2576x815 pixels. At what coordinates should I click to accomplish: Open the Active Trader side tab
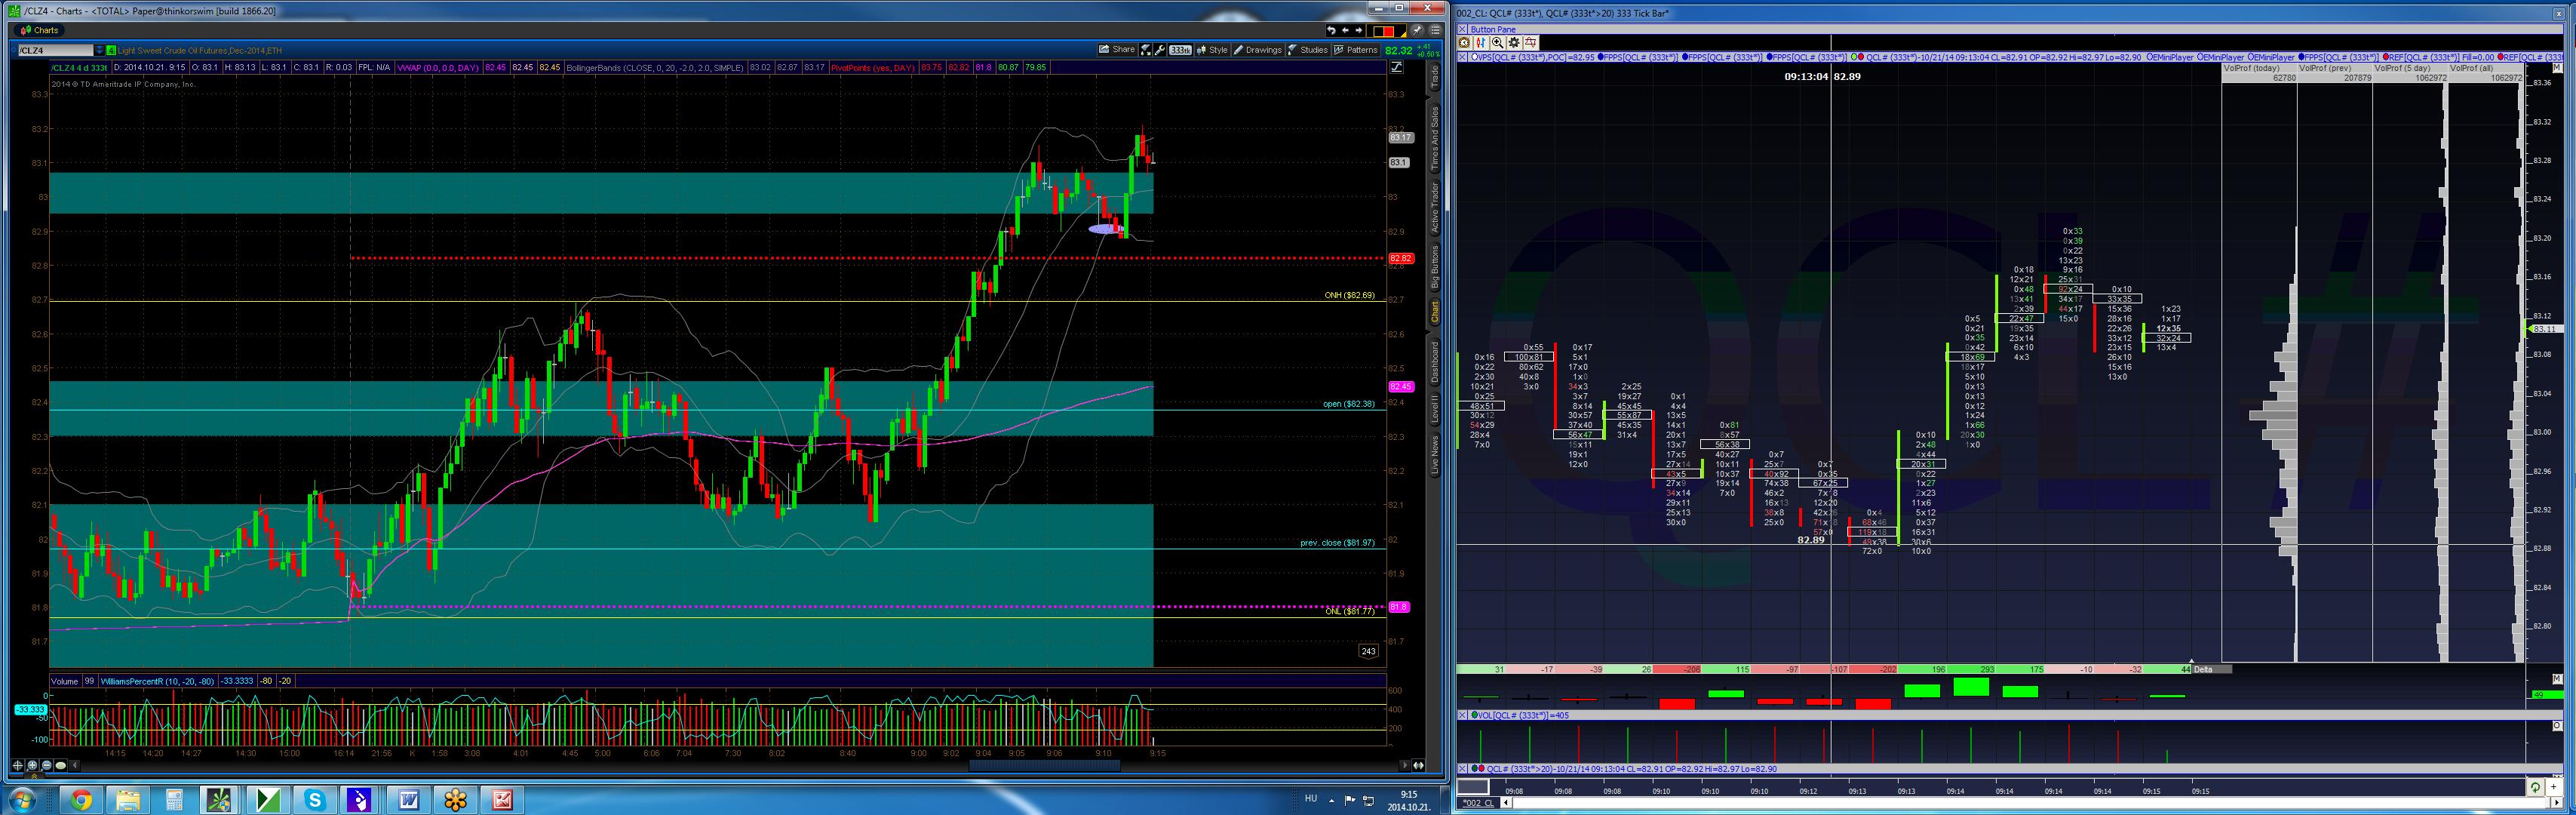1435,207
